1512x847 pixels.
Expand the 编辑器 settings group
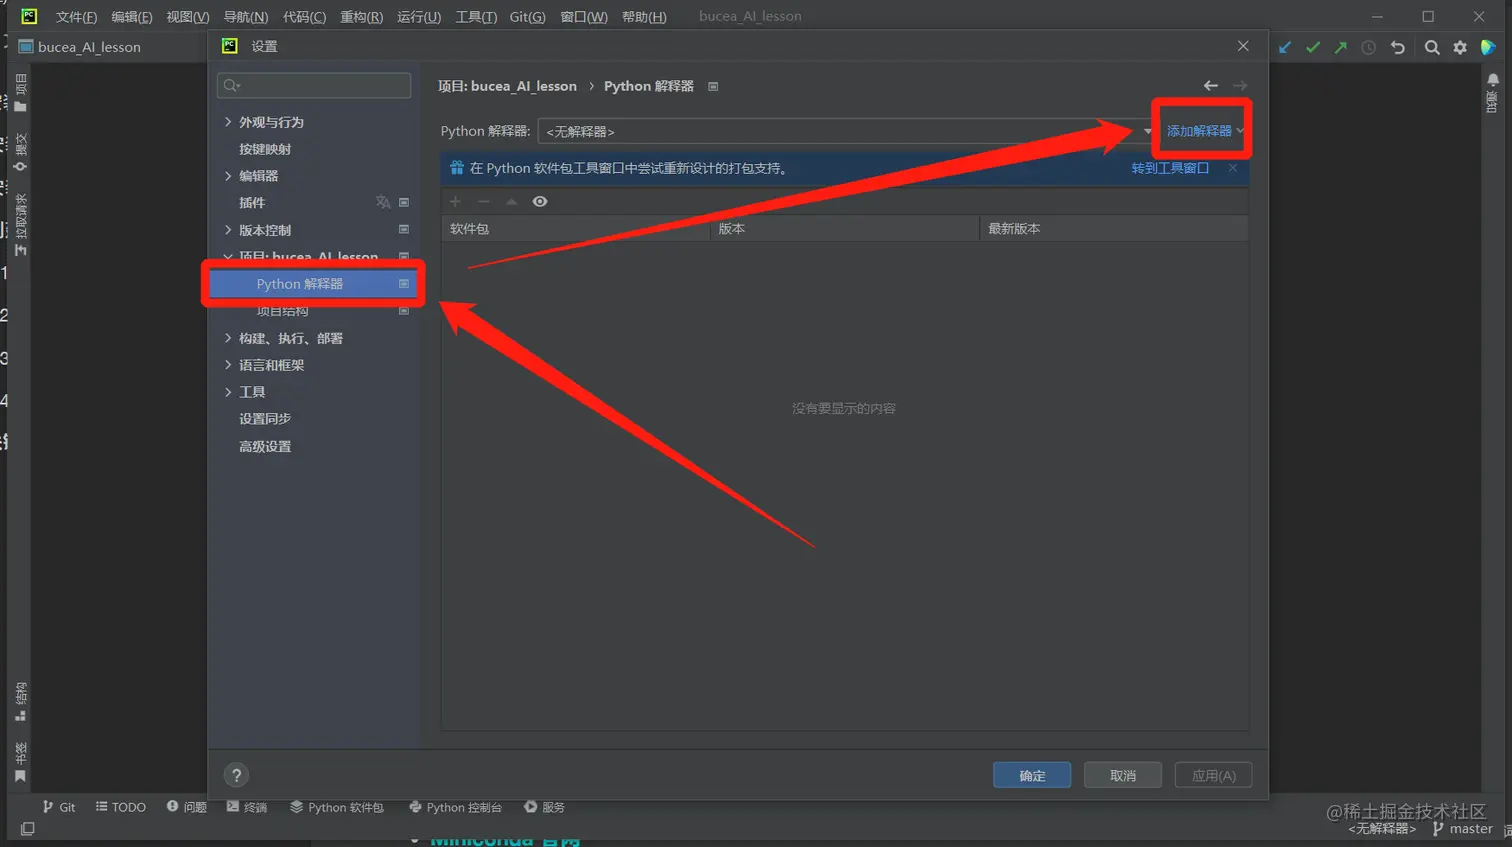coord(228,176)
